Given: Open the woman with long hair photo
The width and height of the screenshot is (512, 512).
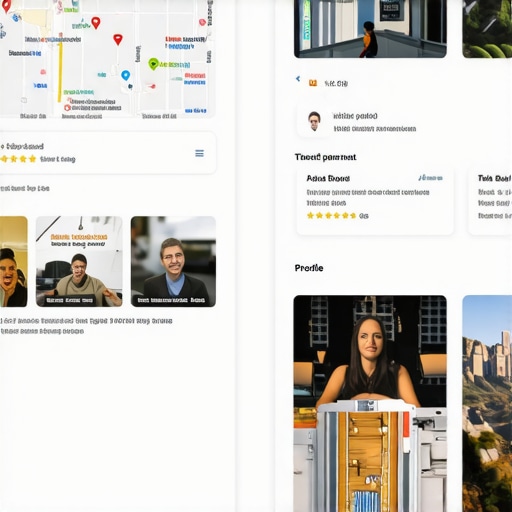Looking at the screenshot, I should click(370, 403).
